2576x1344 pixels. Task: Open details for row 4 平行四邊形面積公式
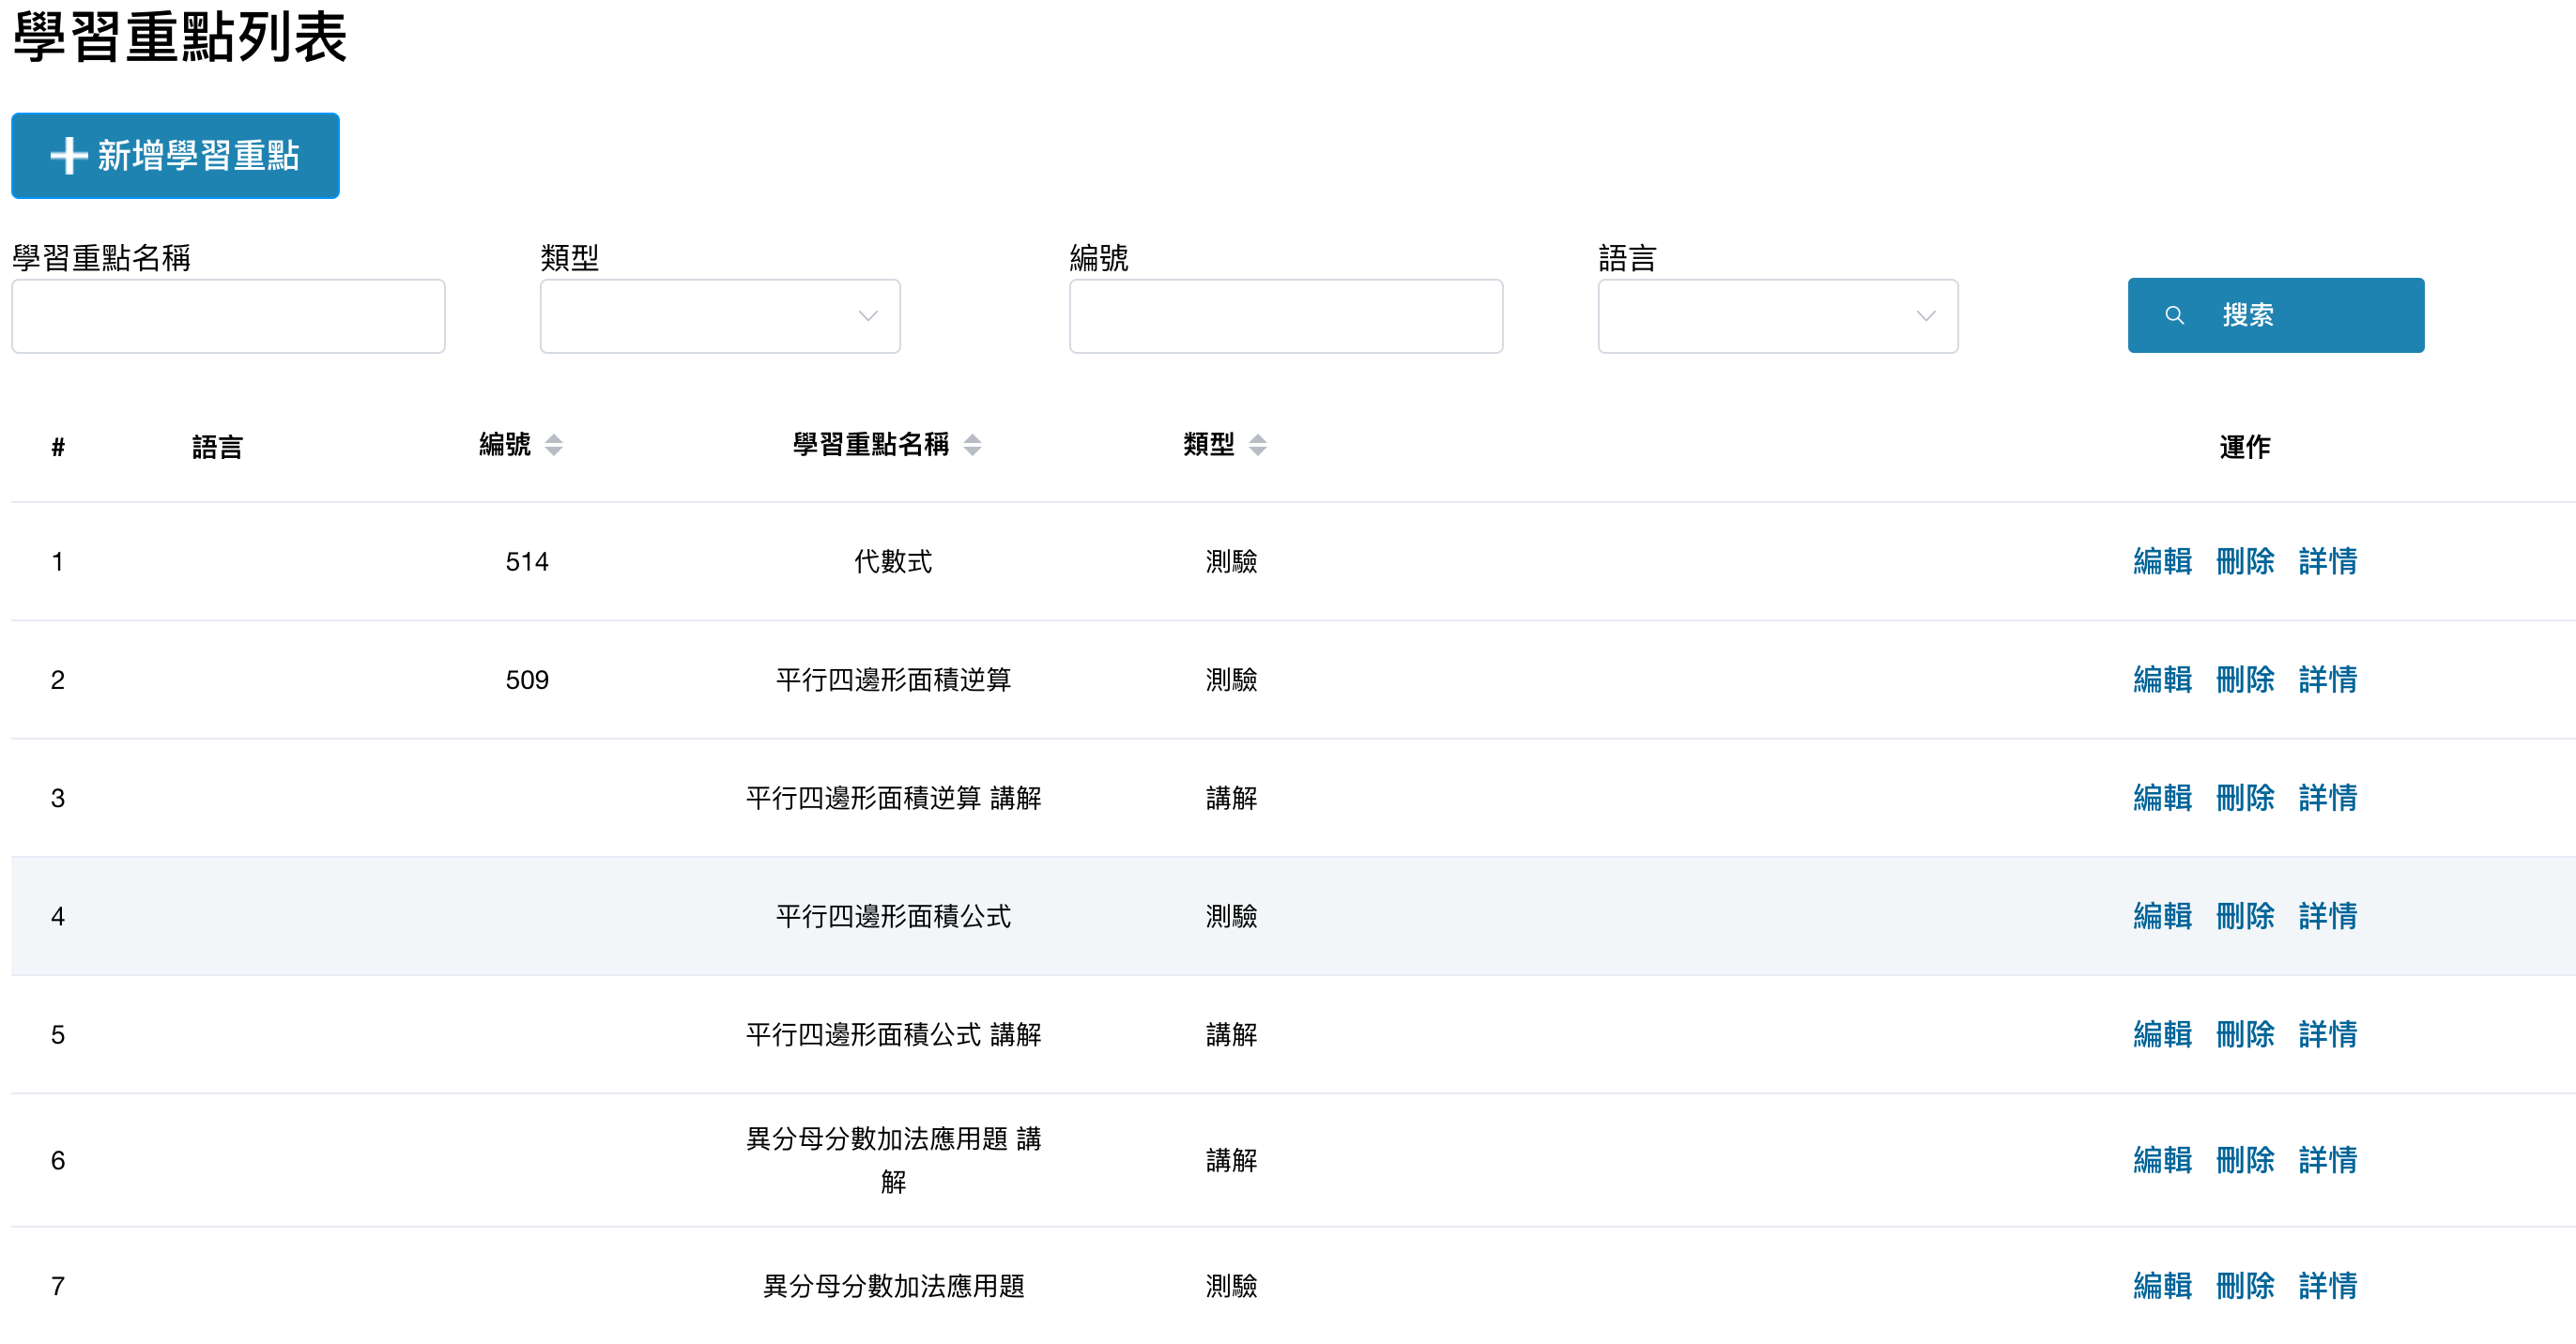(2328, 915)
